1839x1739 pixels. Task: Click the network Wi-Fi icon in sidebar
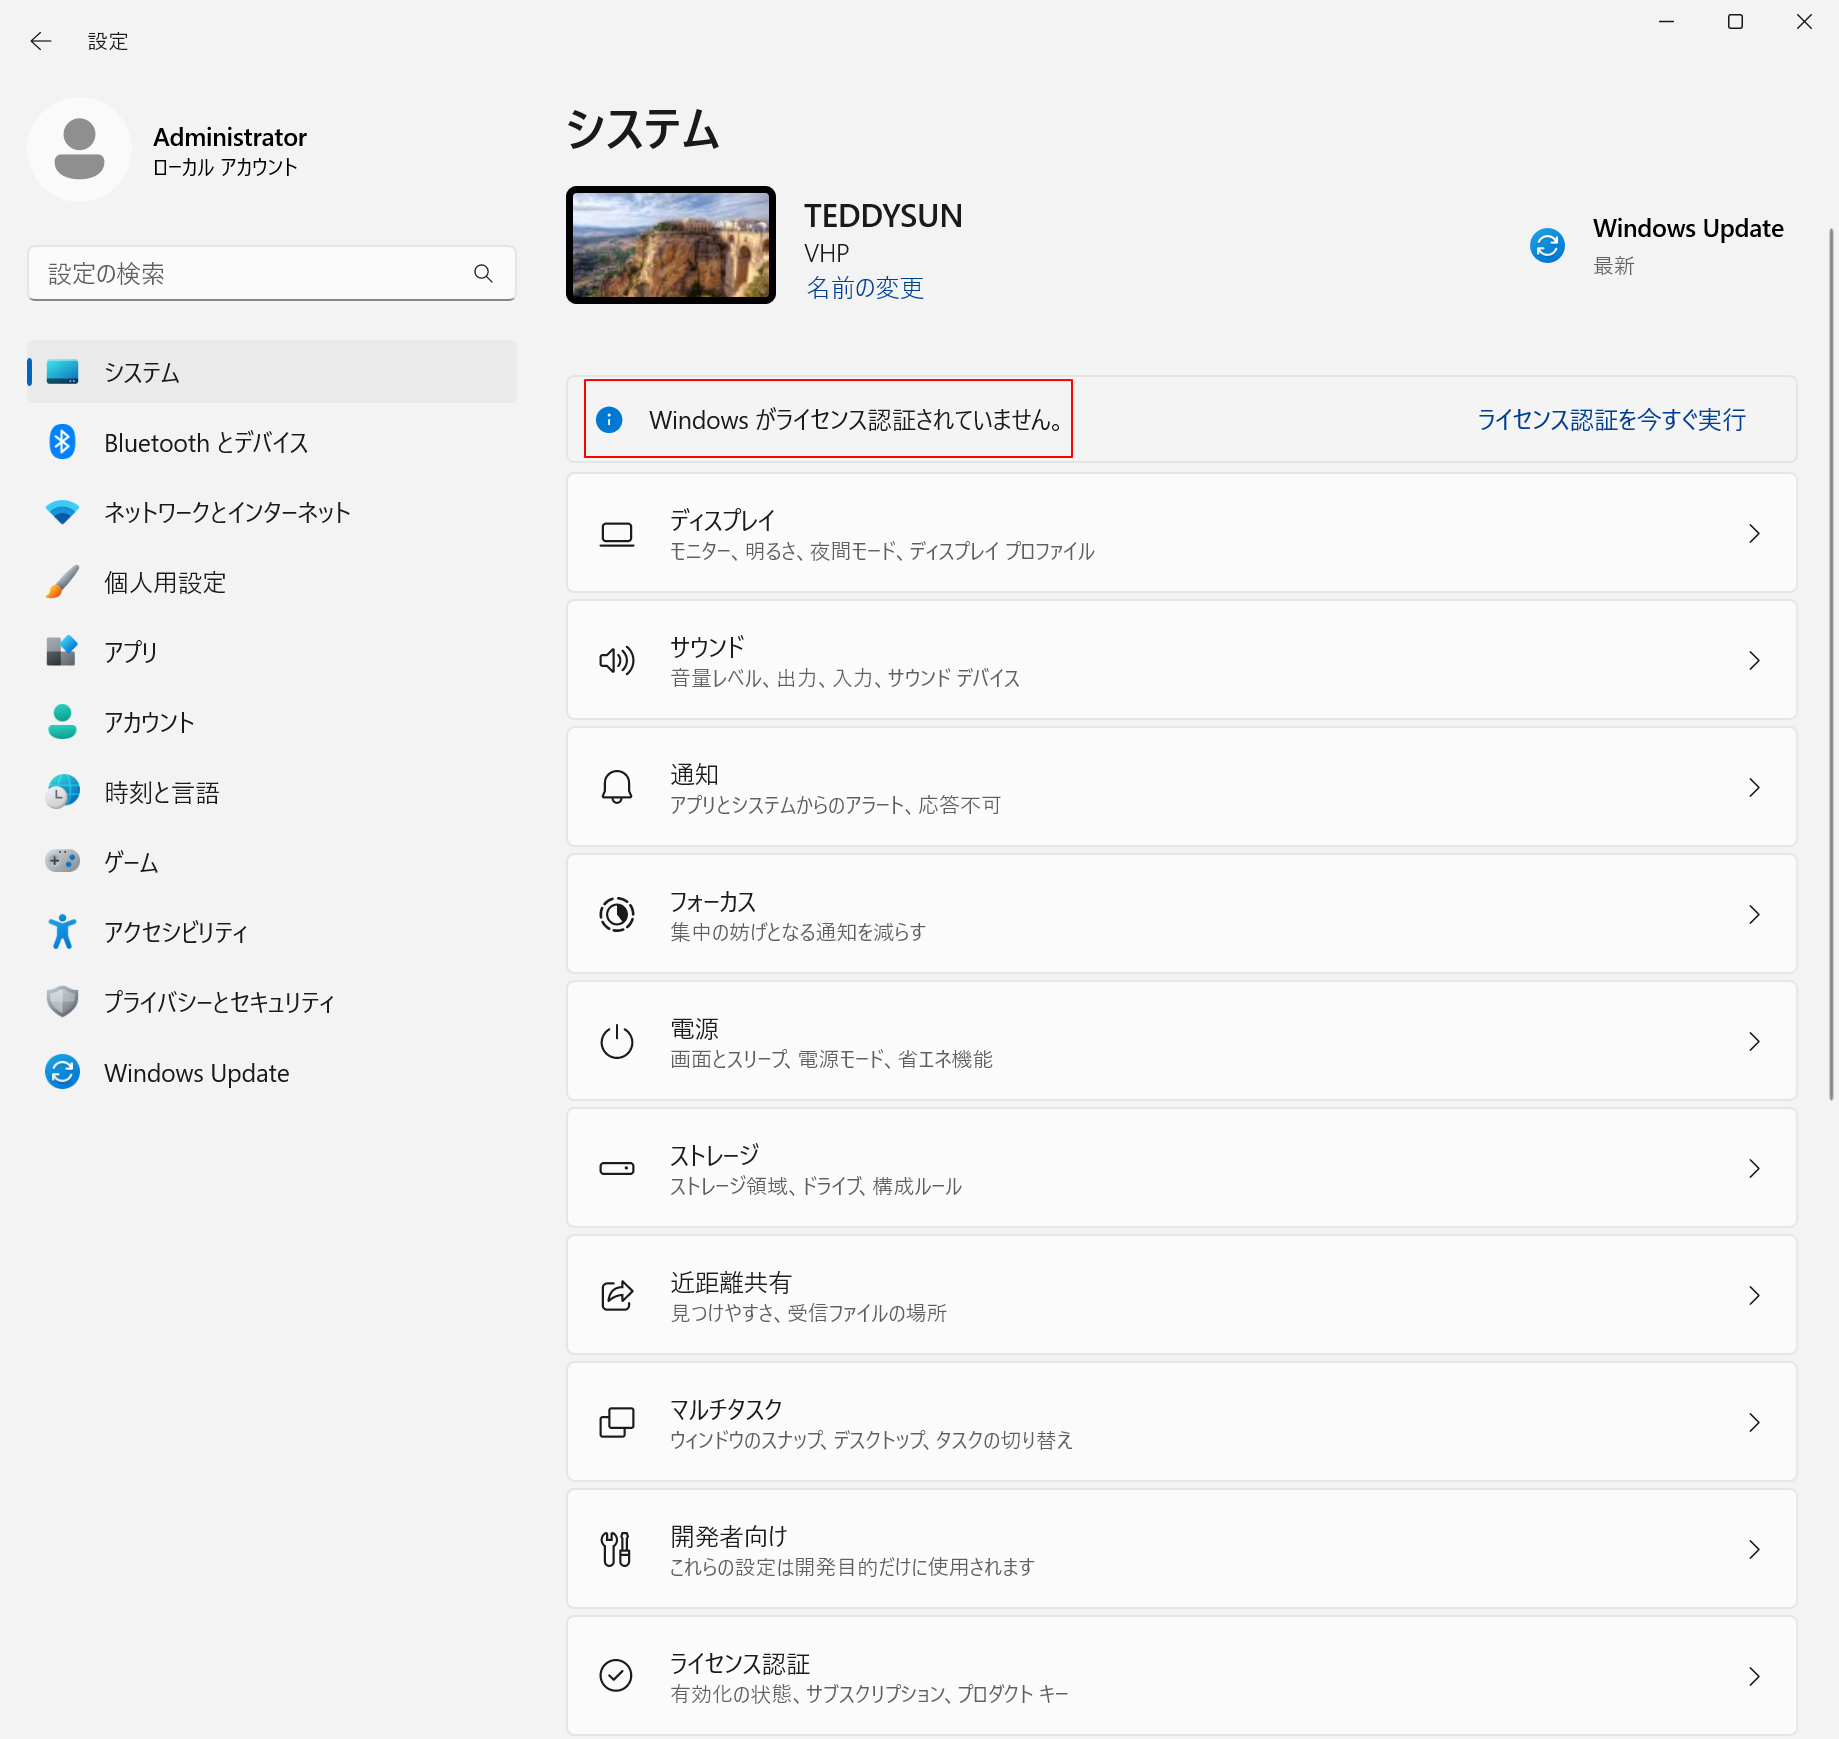tap(62, 512)
